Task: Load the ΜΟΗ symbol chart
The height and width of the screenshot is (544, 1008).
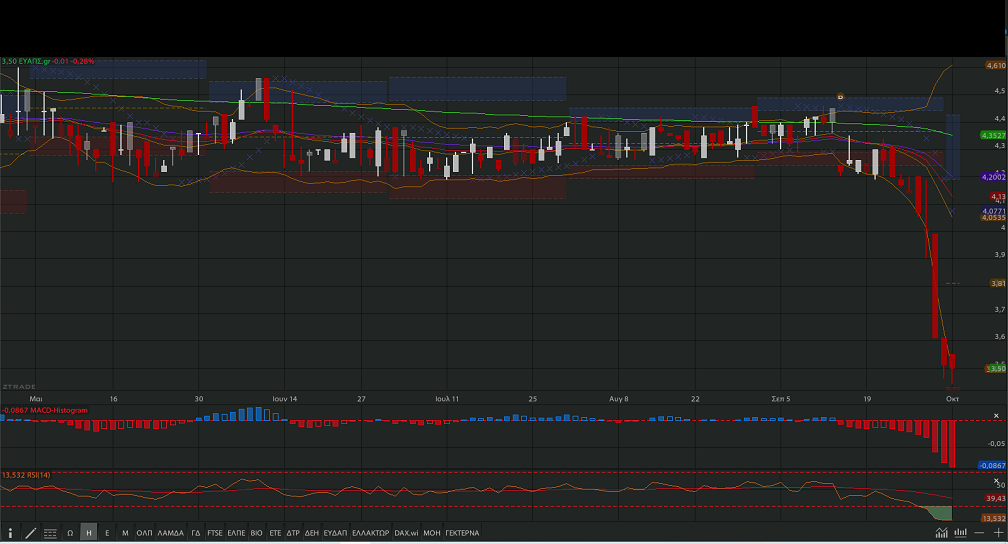Action: coord(432,533)
